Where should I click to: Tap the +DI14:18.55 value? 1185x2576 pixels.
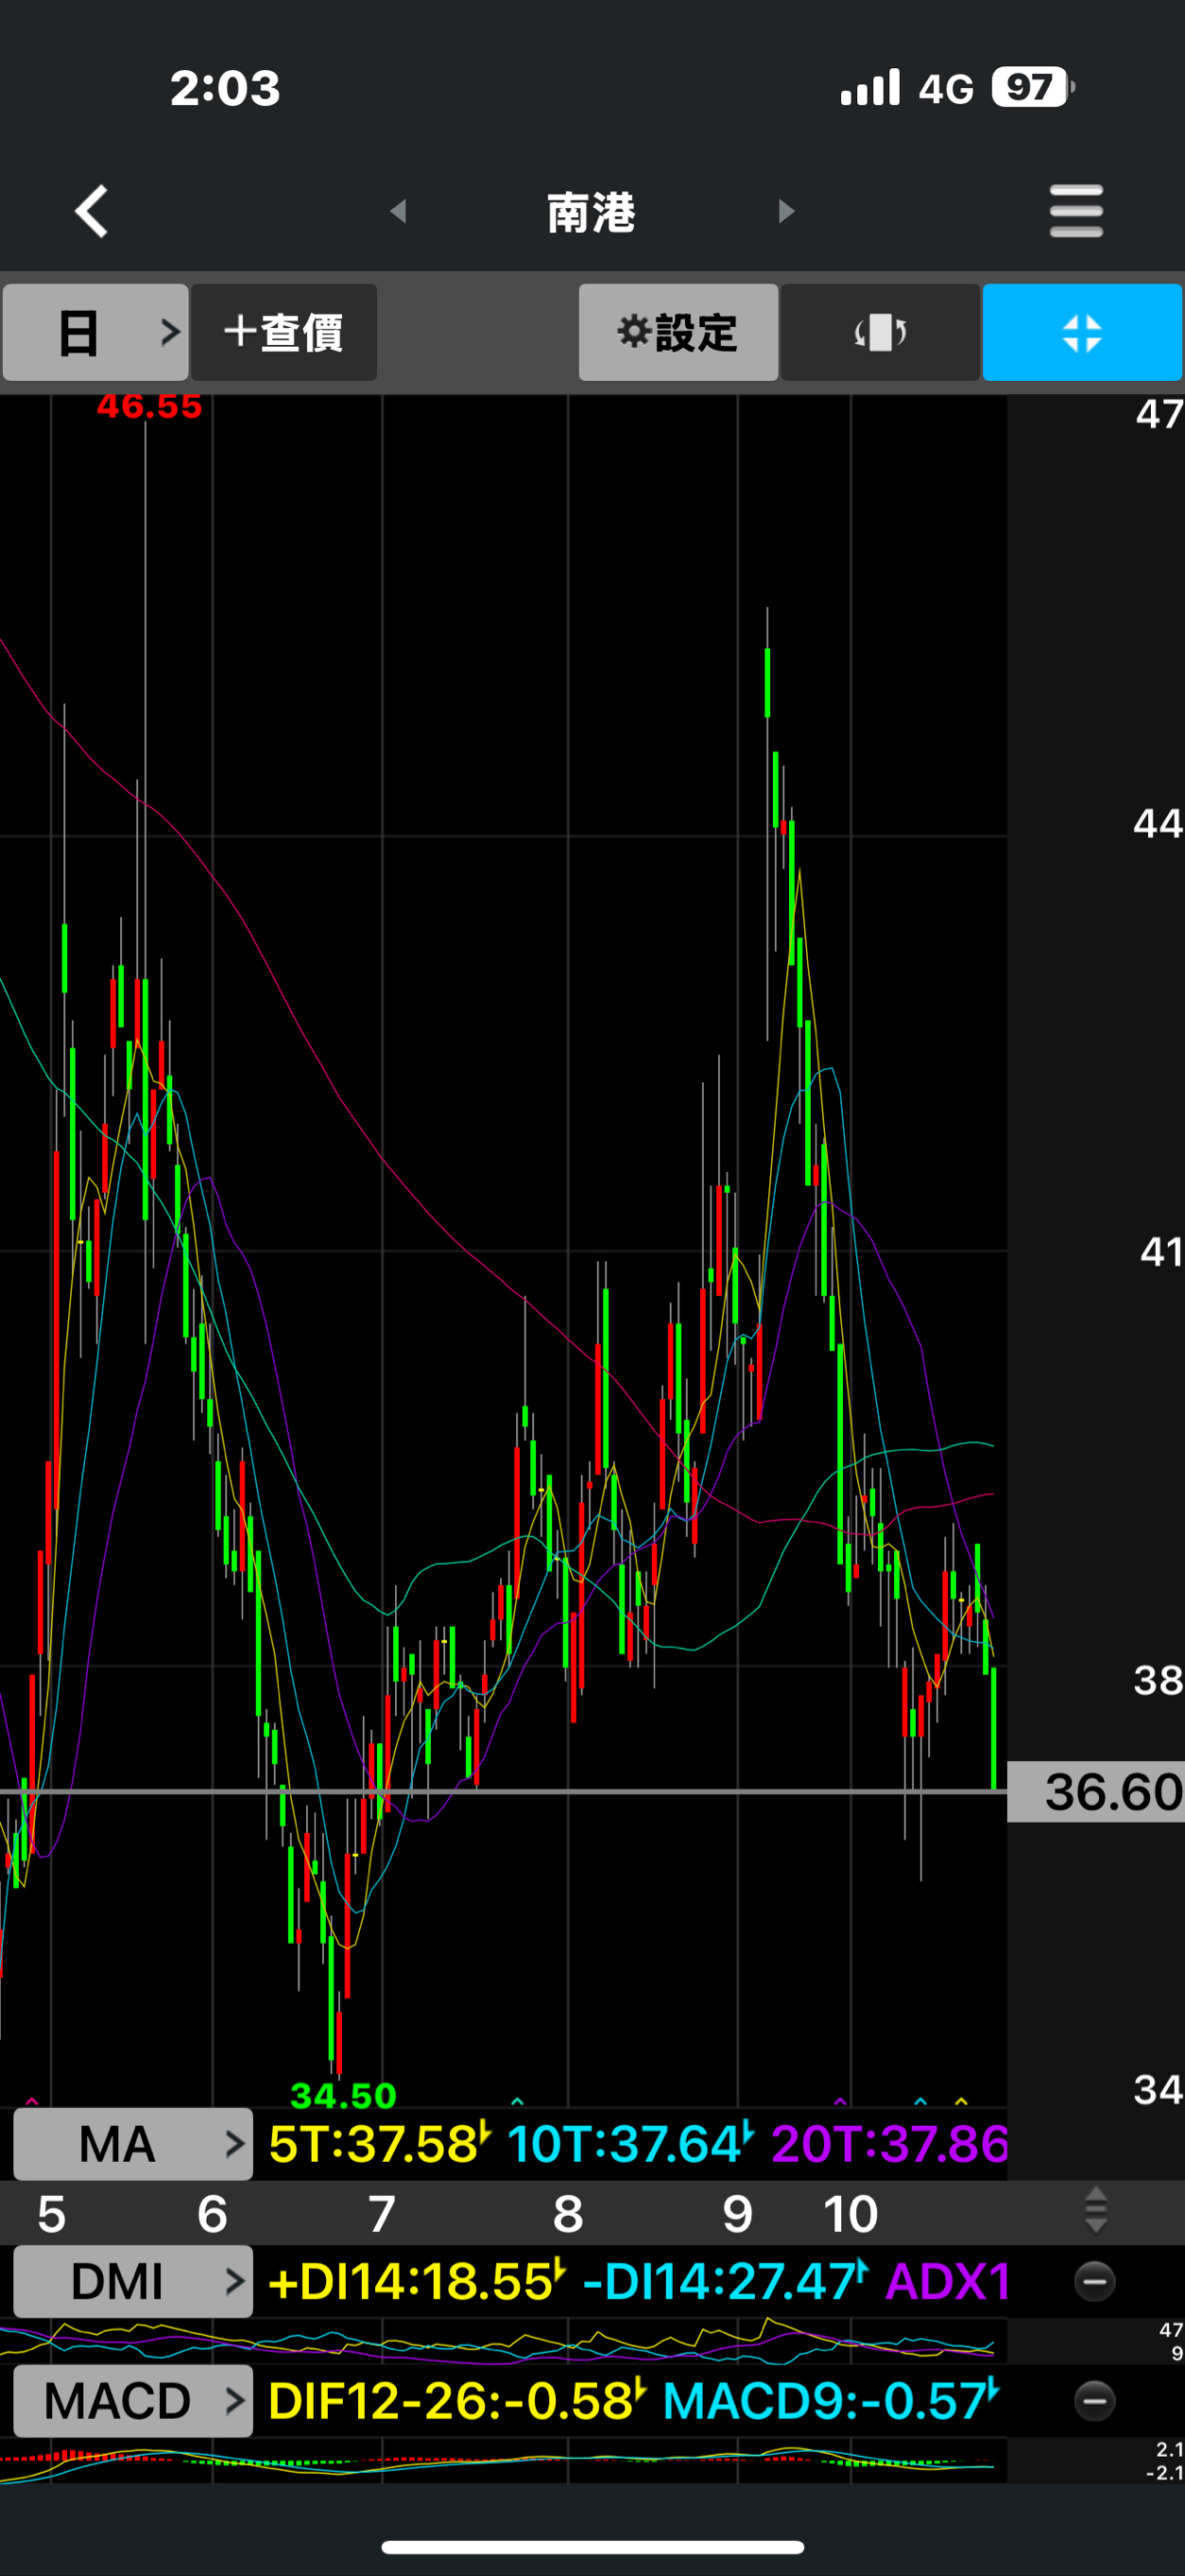pyautogui.click(x=415, y=2281)
